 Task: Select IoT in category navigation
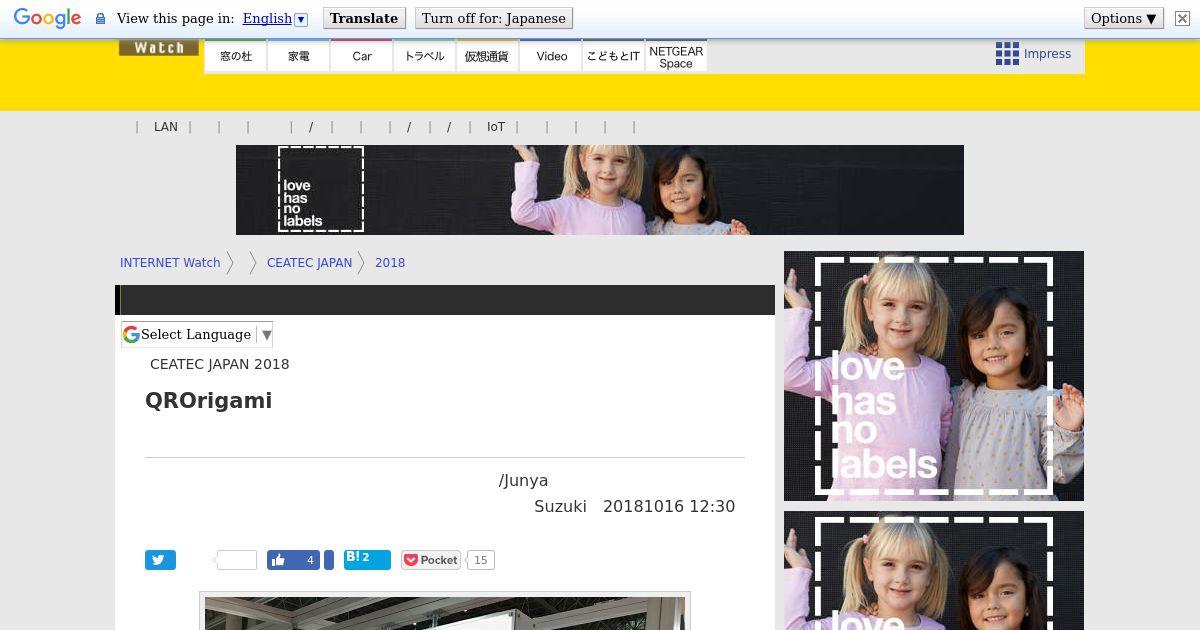[x=496, y=127]
